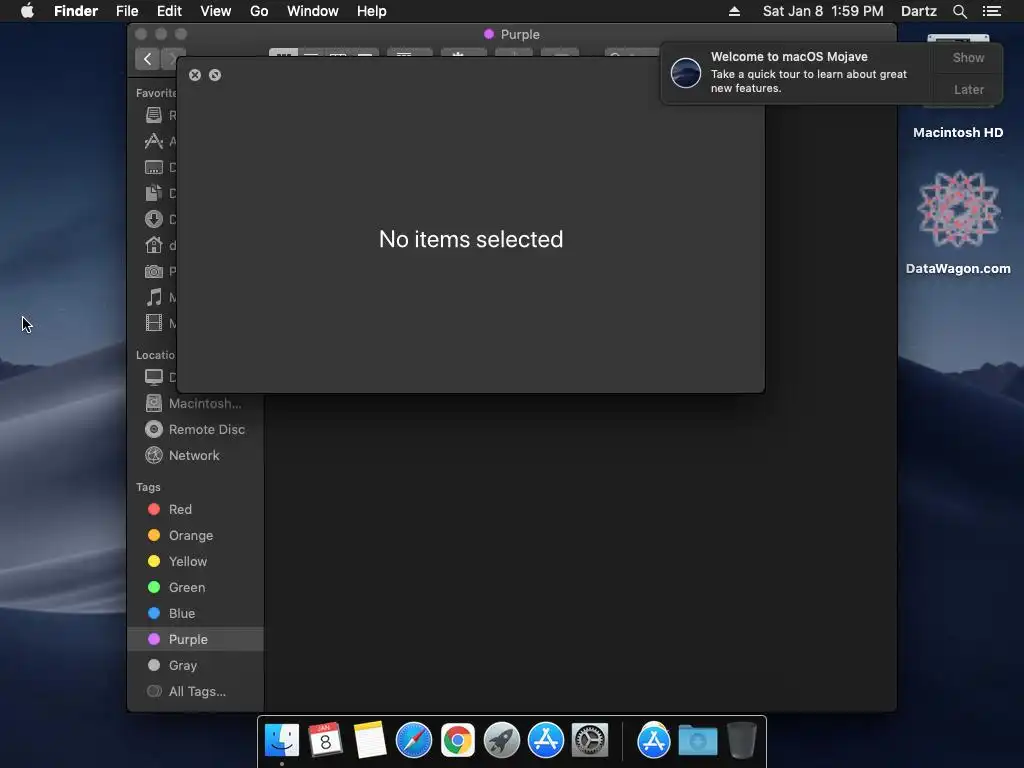The height and width of the screenshot is (768, 1024).
Task: Open App Store icon beside Downloads folder
Action: coord(654,740)
